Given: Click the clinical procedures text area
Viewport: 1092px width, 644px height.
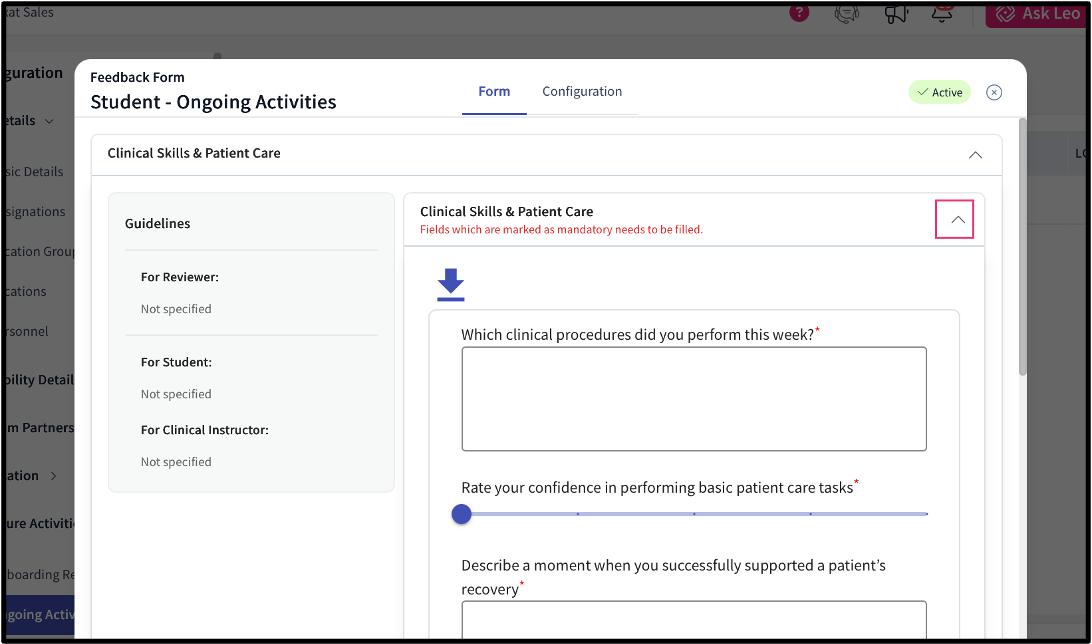Looking at the screenshot, I should [x=694, y=398].
